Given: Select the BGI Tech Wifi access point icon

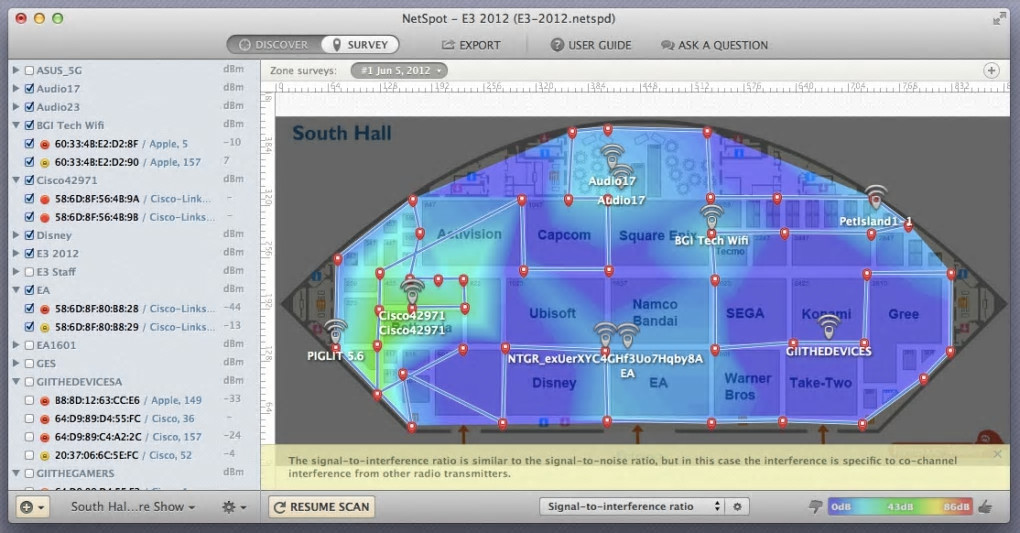Looking at the screenshot, I should click(711, 218).
